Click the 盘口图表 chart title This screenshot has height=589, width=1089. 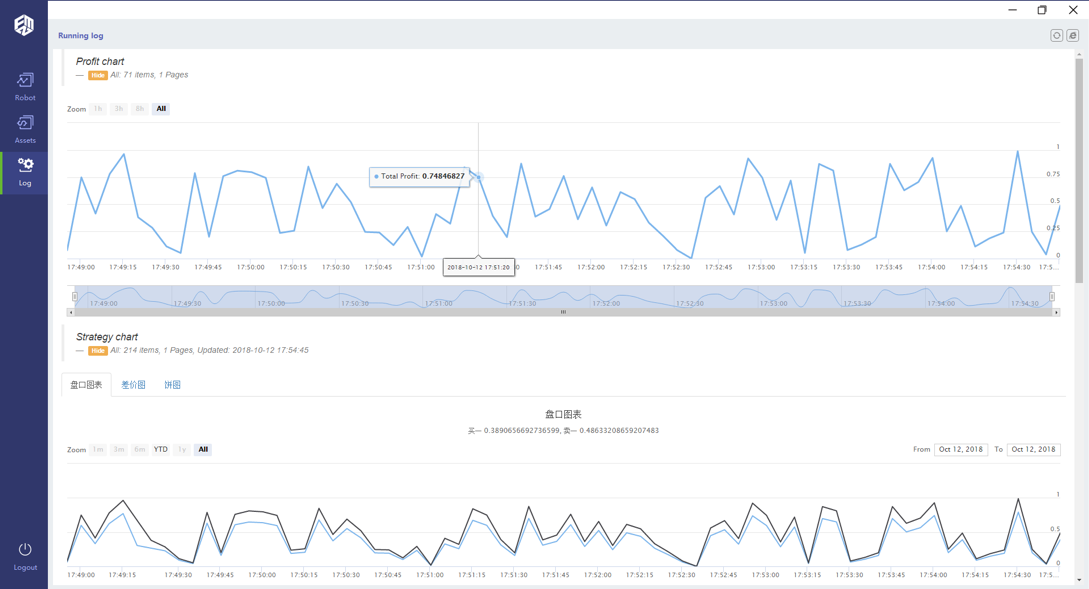pos(563,415)
